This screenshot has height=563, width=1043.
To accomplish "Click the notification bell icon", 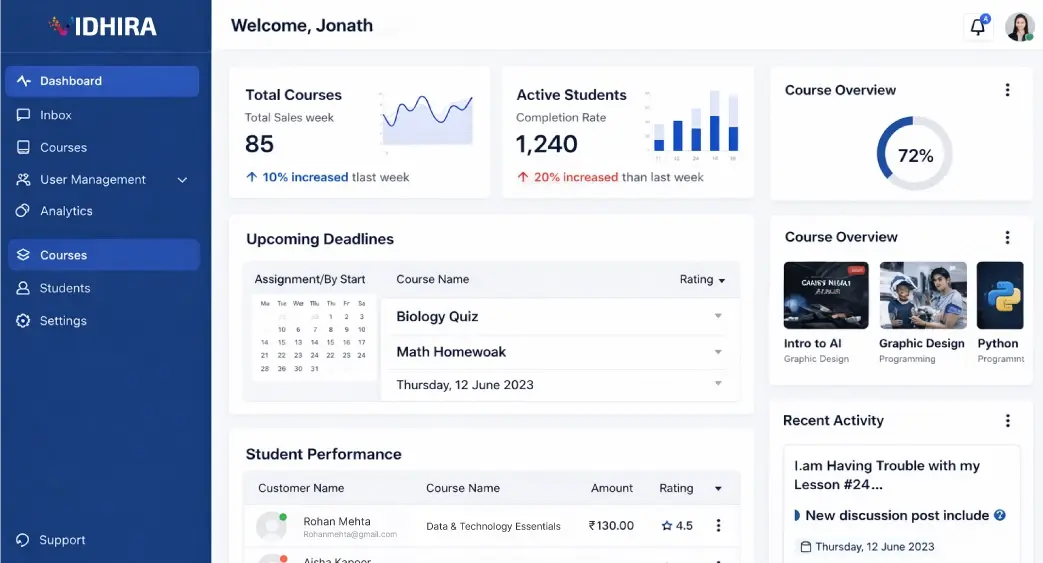I will point(978,27).
